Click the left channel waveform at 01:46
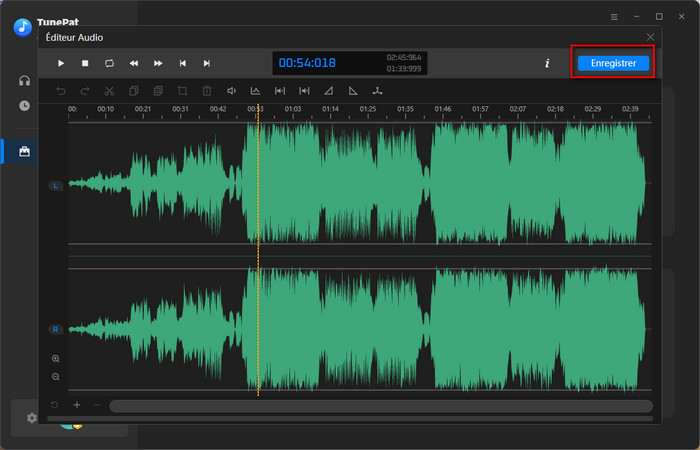700x450 pixels. pyautogui.click(x=443, y=183)
